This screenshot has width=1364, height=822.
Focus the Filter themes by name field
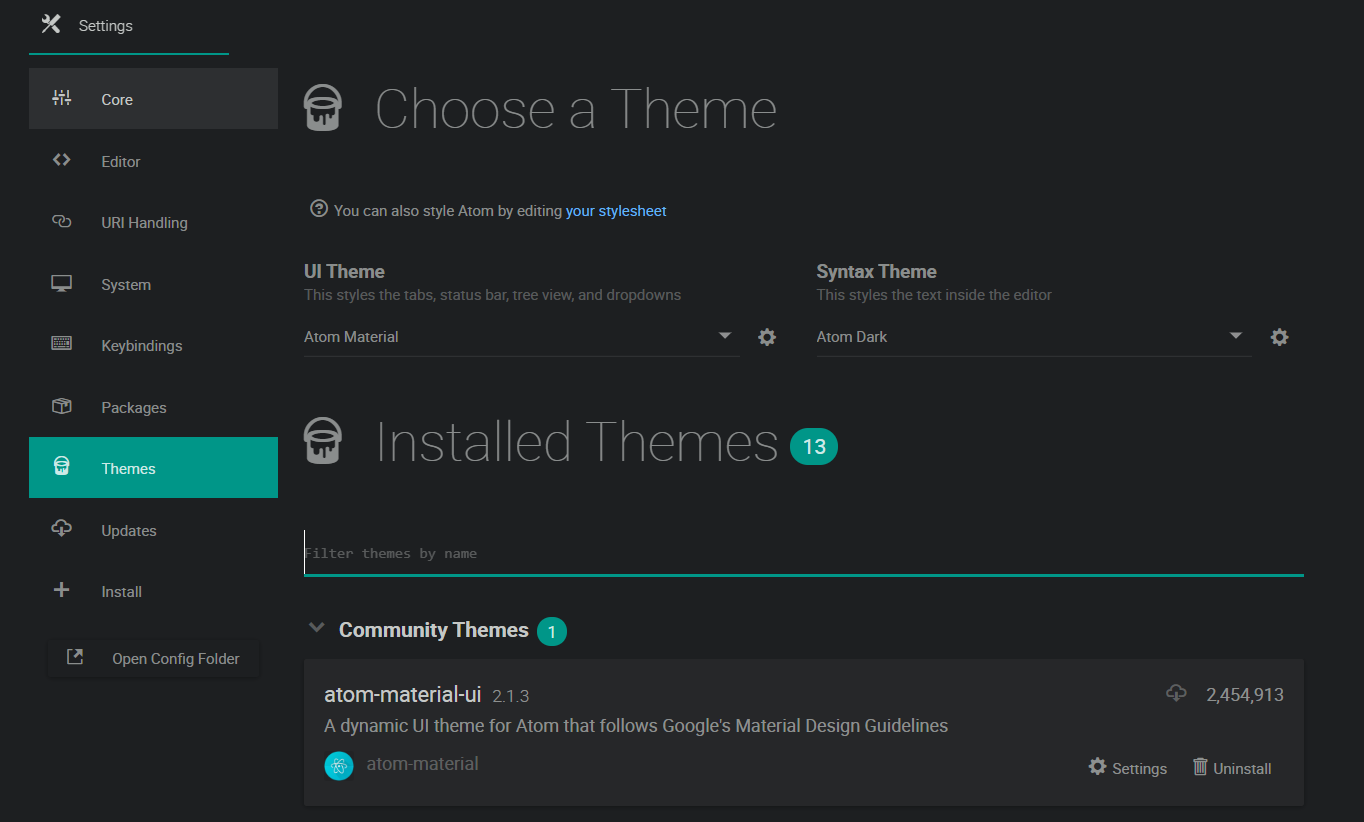point(804,553)
